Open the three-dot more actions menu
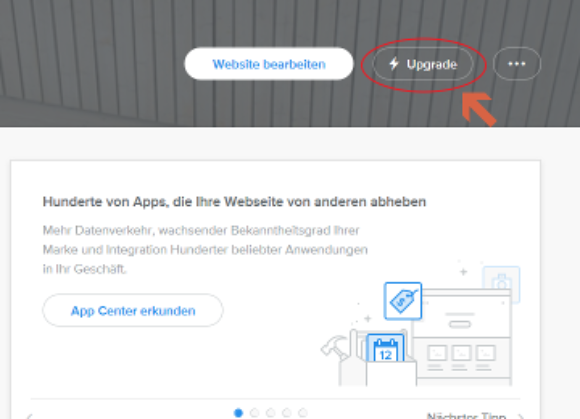The image size is (580, 419). point(517,64)
